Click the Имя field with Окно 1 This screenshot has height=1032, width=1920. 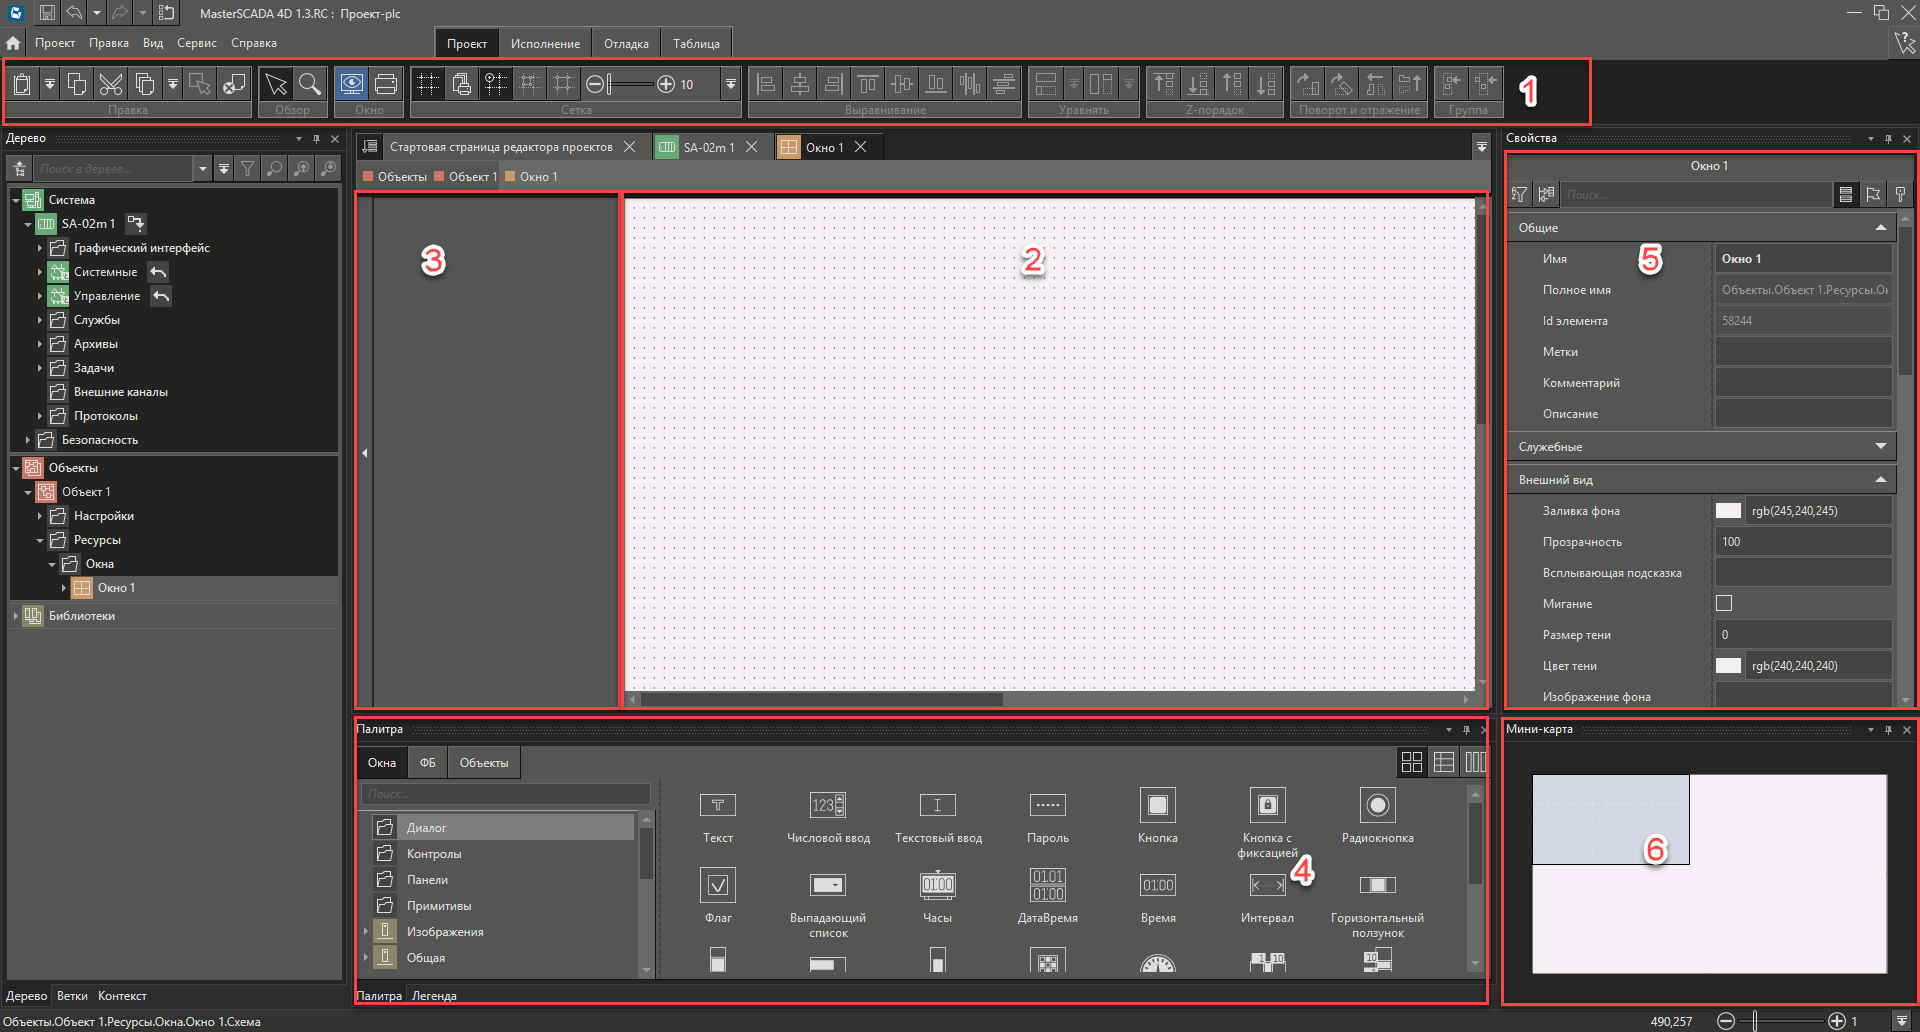[1804, 259]
